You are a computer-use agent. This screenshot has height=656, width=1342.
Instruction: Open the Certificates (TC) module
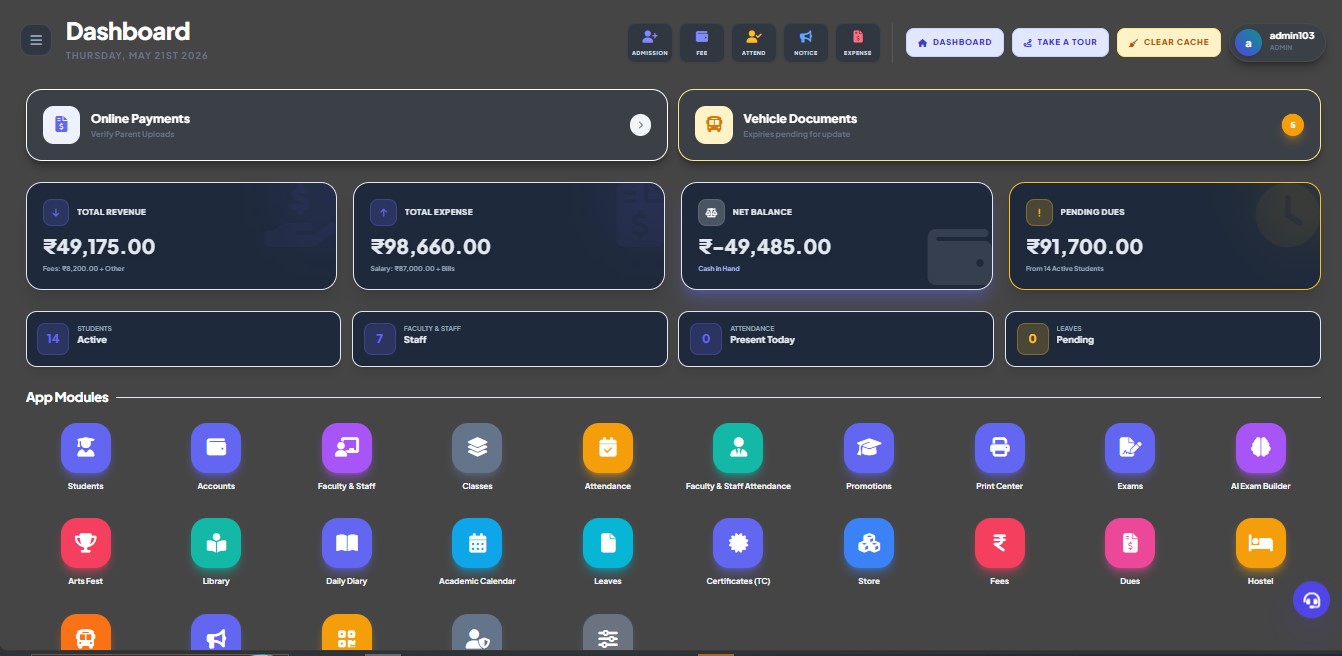[x=738, y=543]
